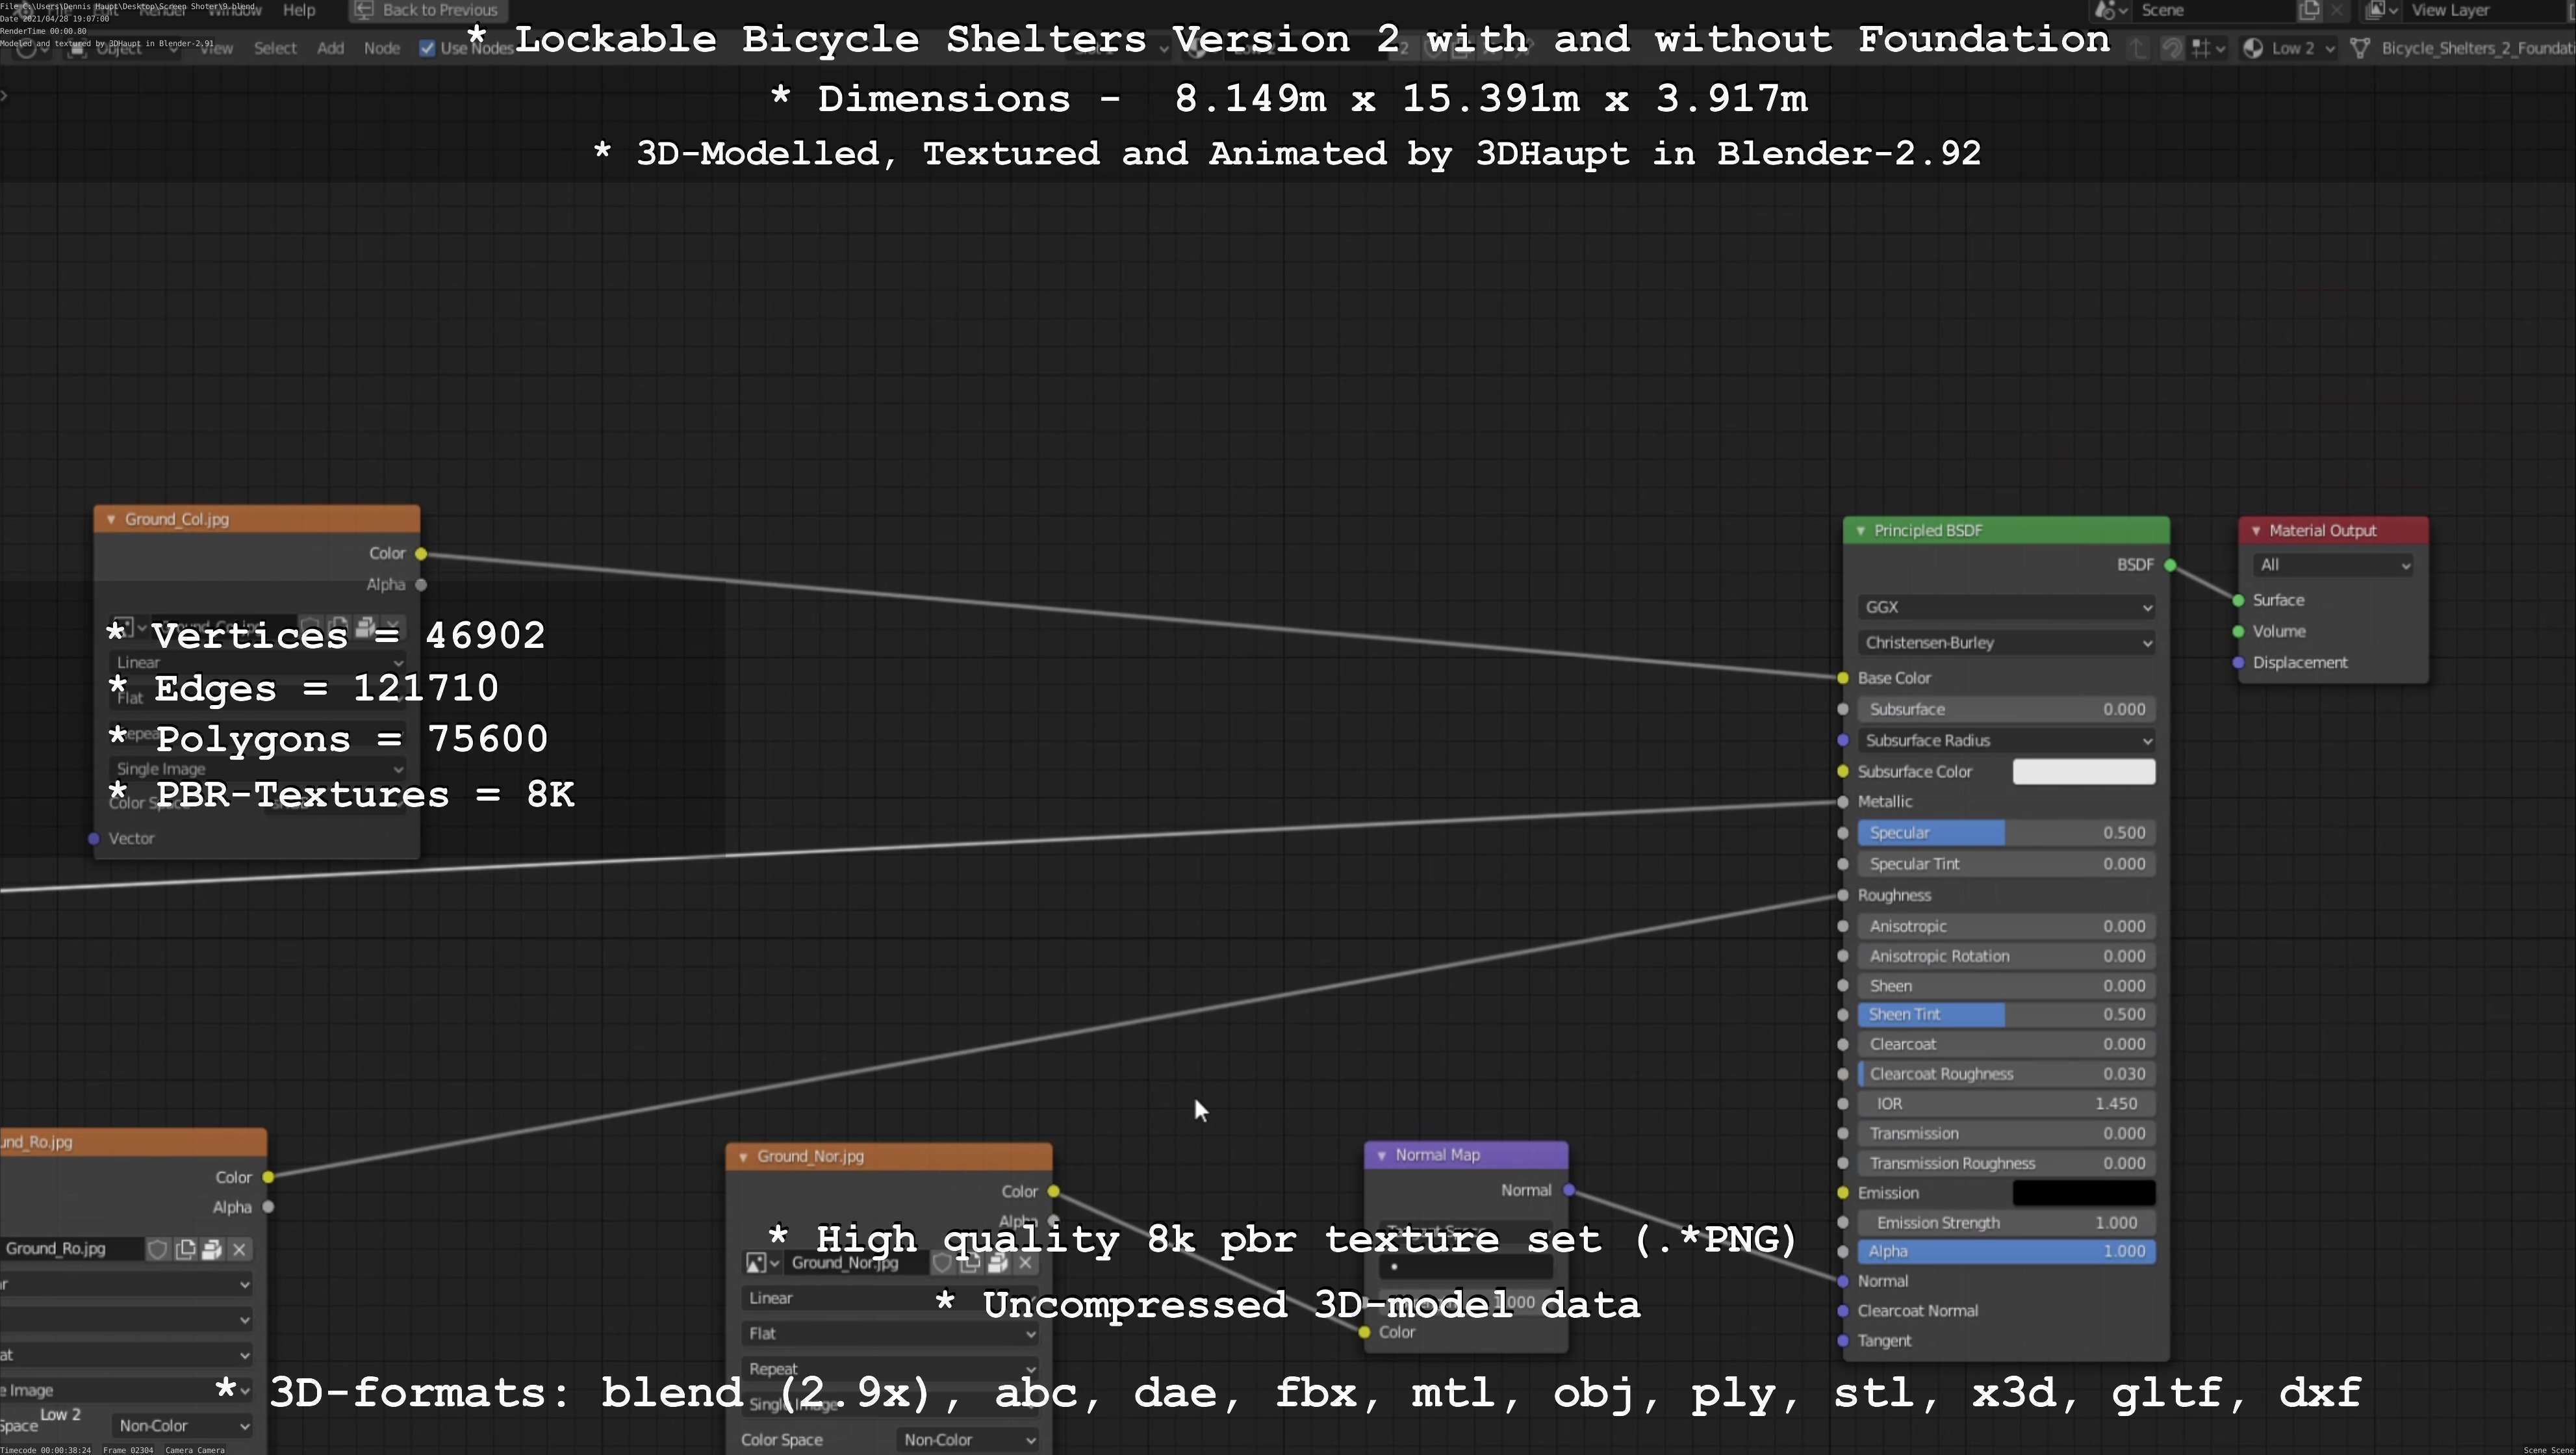Click new image copy icon for Ground_Ro.jpg
The image size is (2576, 1455).
click(x=185, y=1249)
